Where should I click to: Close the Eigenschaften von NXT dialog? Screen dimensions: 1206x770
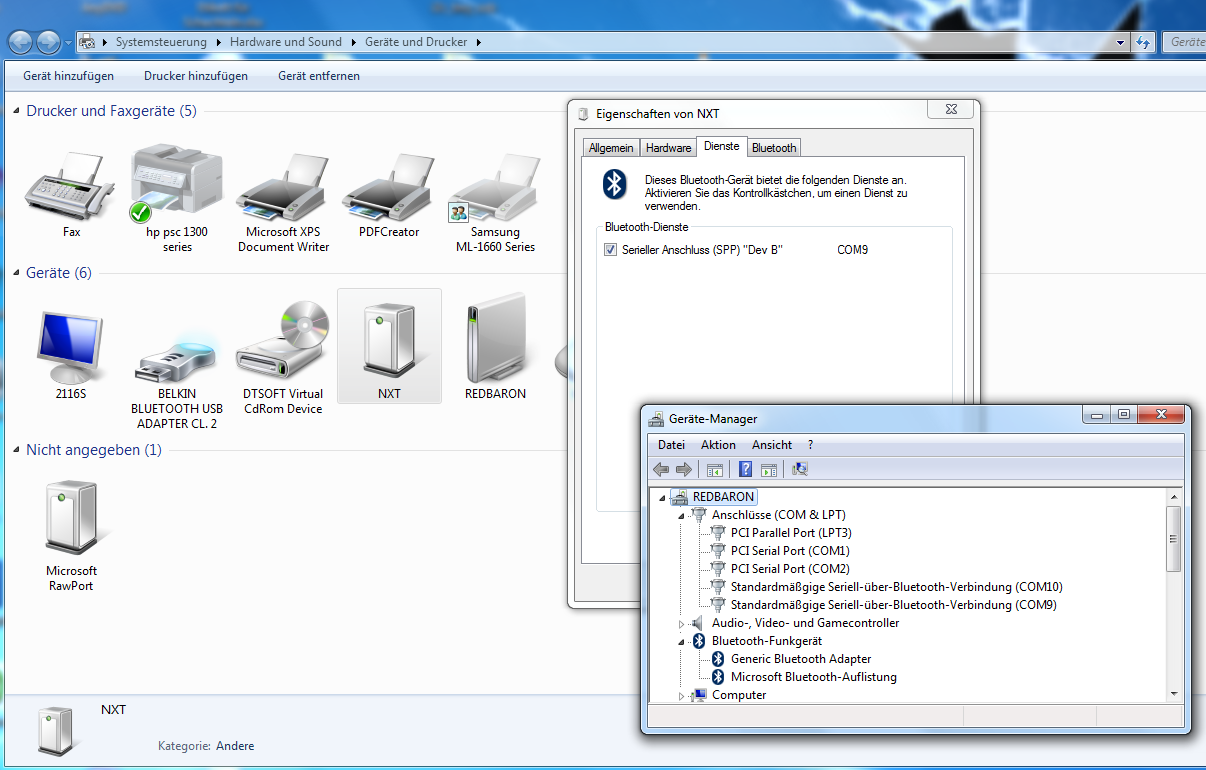click(x=950, y=109)
